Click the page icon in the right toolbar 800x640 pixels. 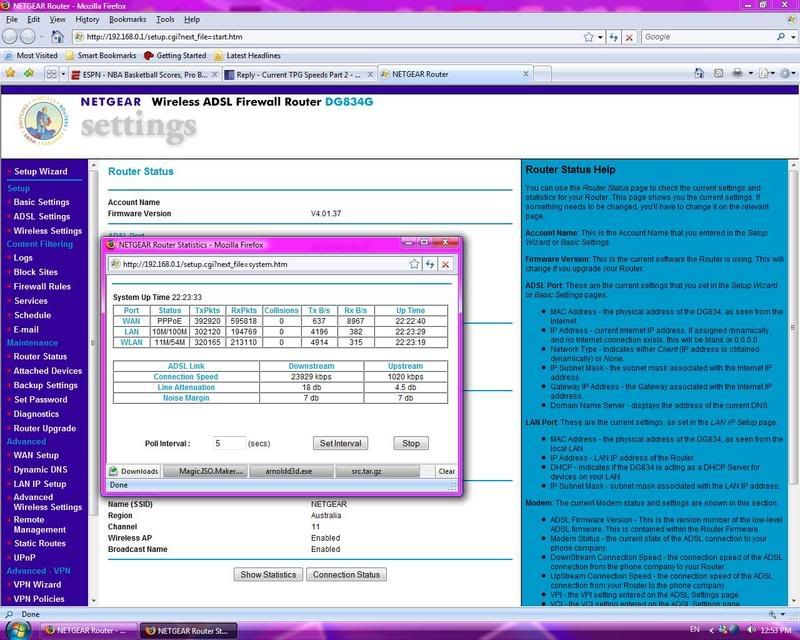(x=764, y=73)
